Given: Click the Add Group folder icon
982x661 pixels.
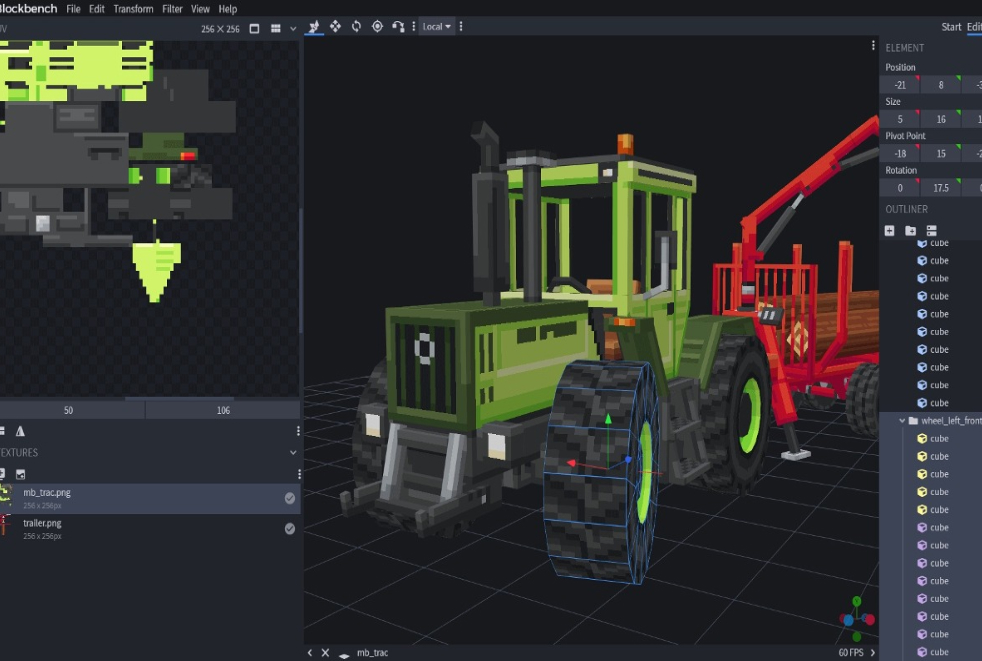Looking at the screenshot, I should tap(910, 230).
